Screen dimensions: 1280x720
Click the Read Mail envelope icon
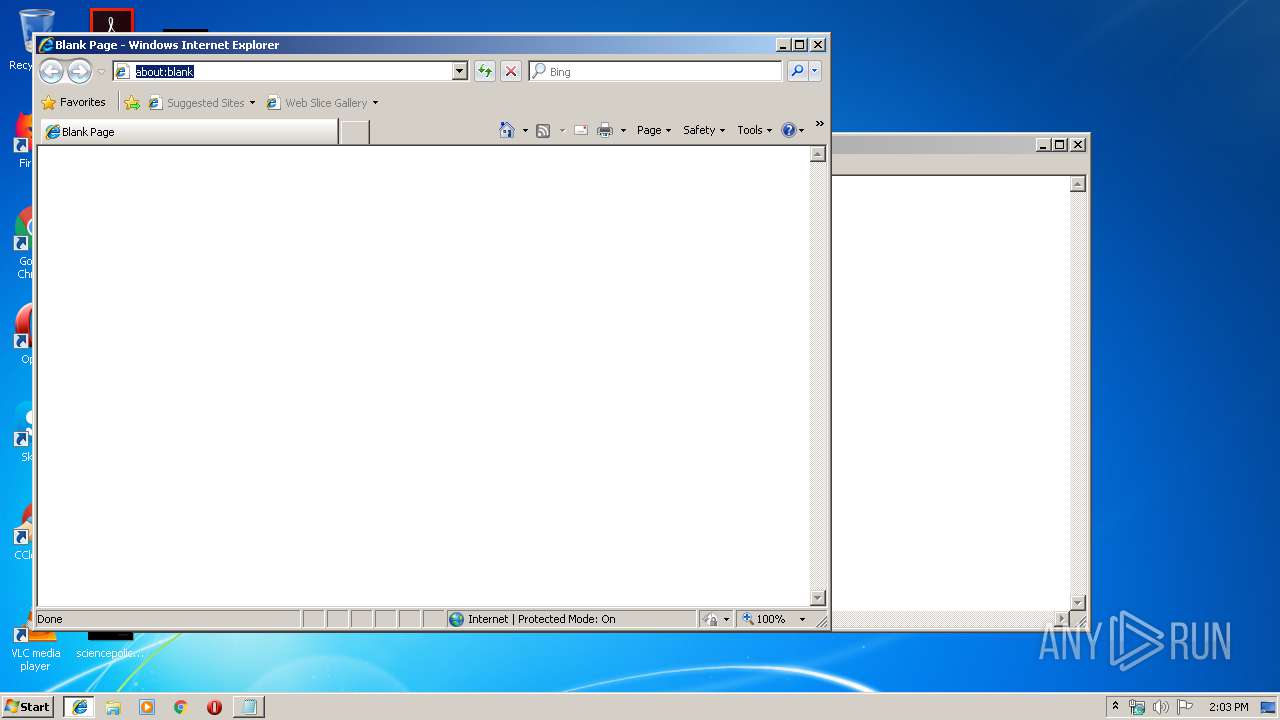(580, 130)
